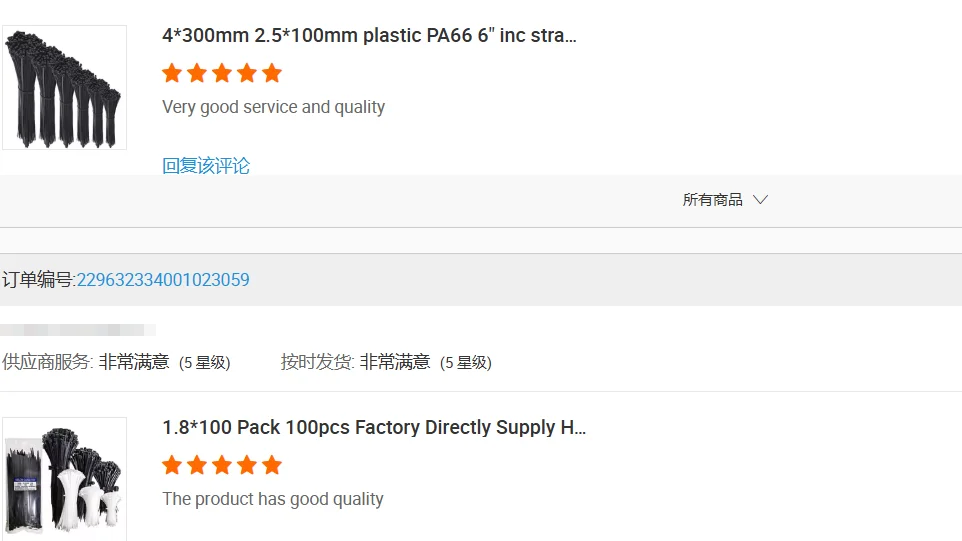This screenshot has width=962, height=541.
Task: Click the first star of the 1.8*100 Pack review
Action: click(172, 465)
